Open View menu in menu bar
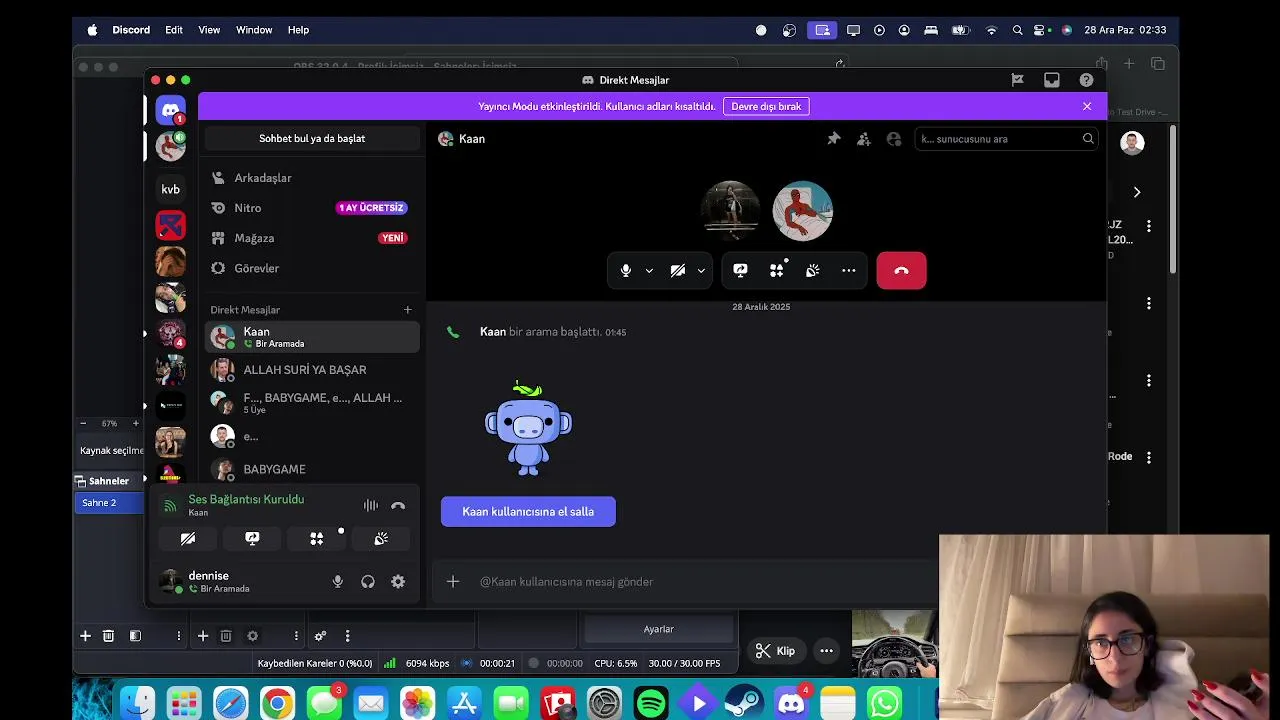This screenshot has height=720, width=1280. 209,30
